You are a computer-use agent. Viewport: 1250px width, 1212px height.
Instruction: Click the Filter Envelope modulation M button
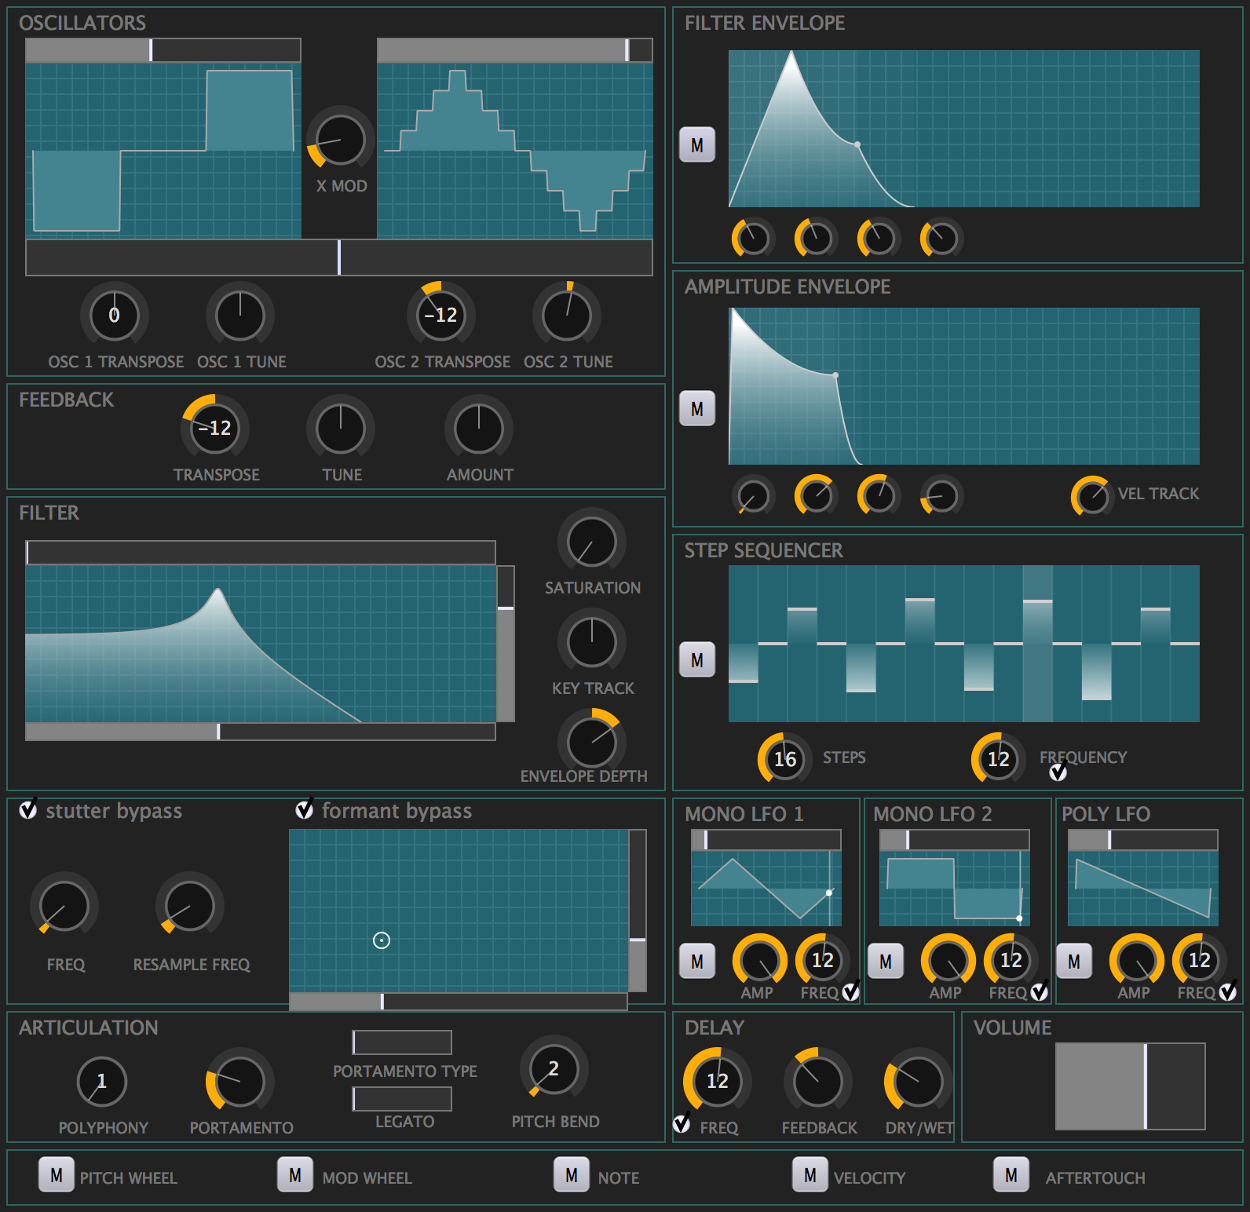[697, 145]
